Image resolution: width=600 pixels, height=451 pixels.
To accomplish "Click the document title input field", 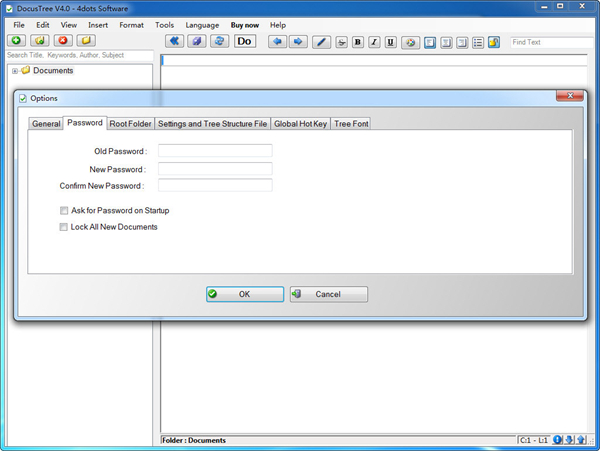I will click(374, 60).
